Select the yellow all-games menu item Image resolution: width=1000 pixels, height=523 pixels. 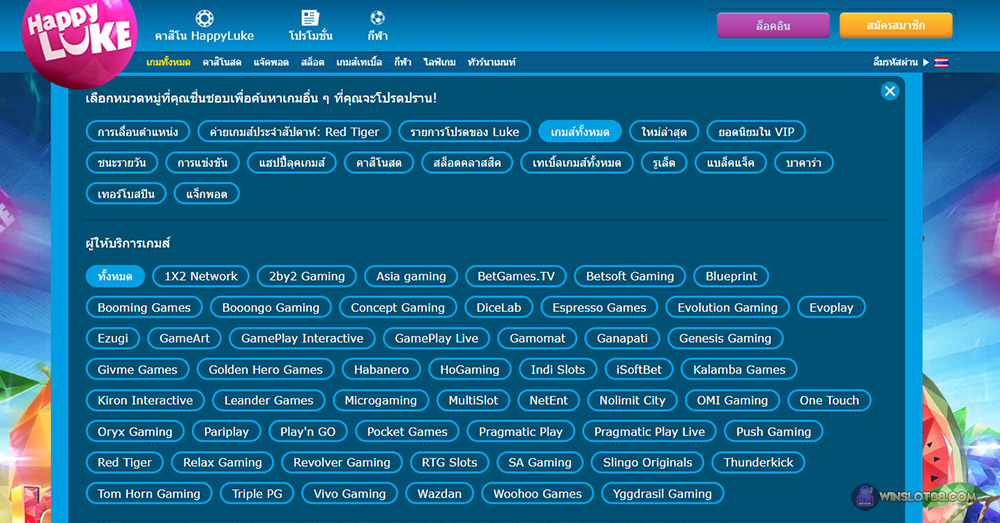pos(168,63)
